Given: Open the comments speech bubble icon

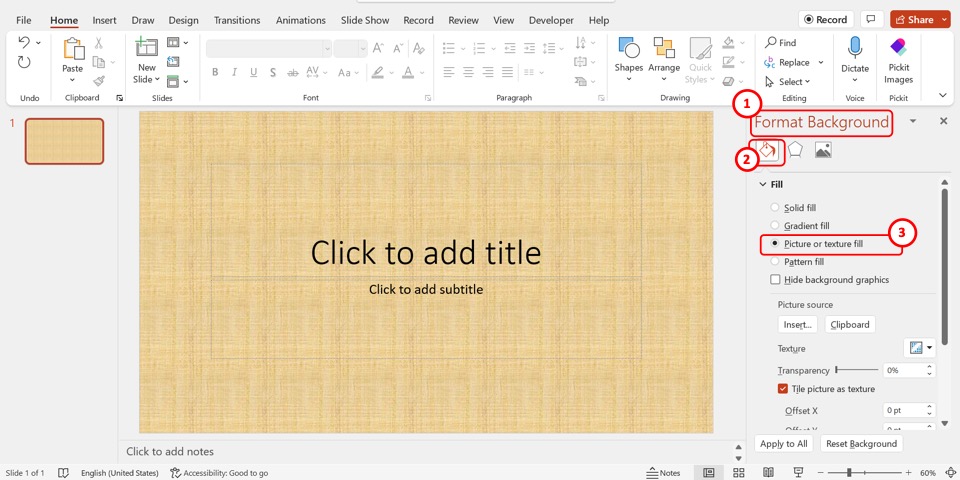Looking at the screenshot, I should (871, 20).
